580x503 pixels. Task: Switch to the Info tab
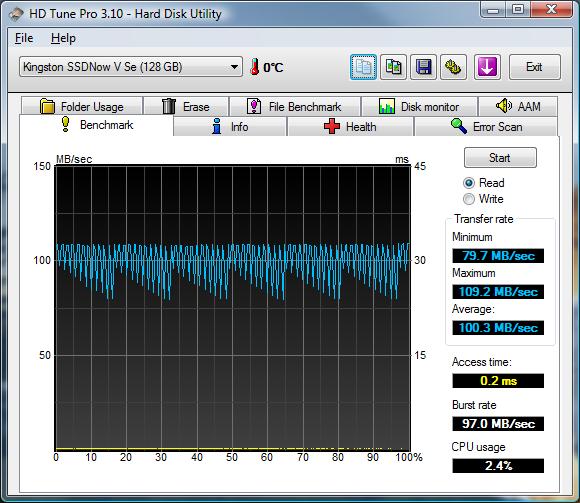(230, 126)
